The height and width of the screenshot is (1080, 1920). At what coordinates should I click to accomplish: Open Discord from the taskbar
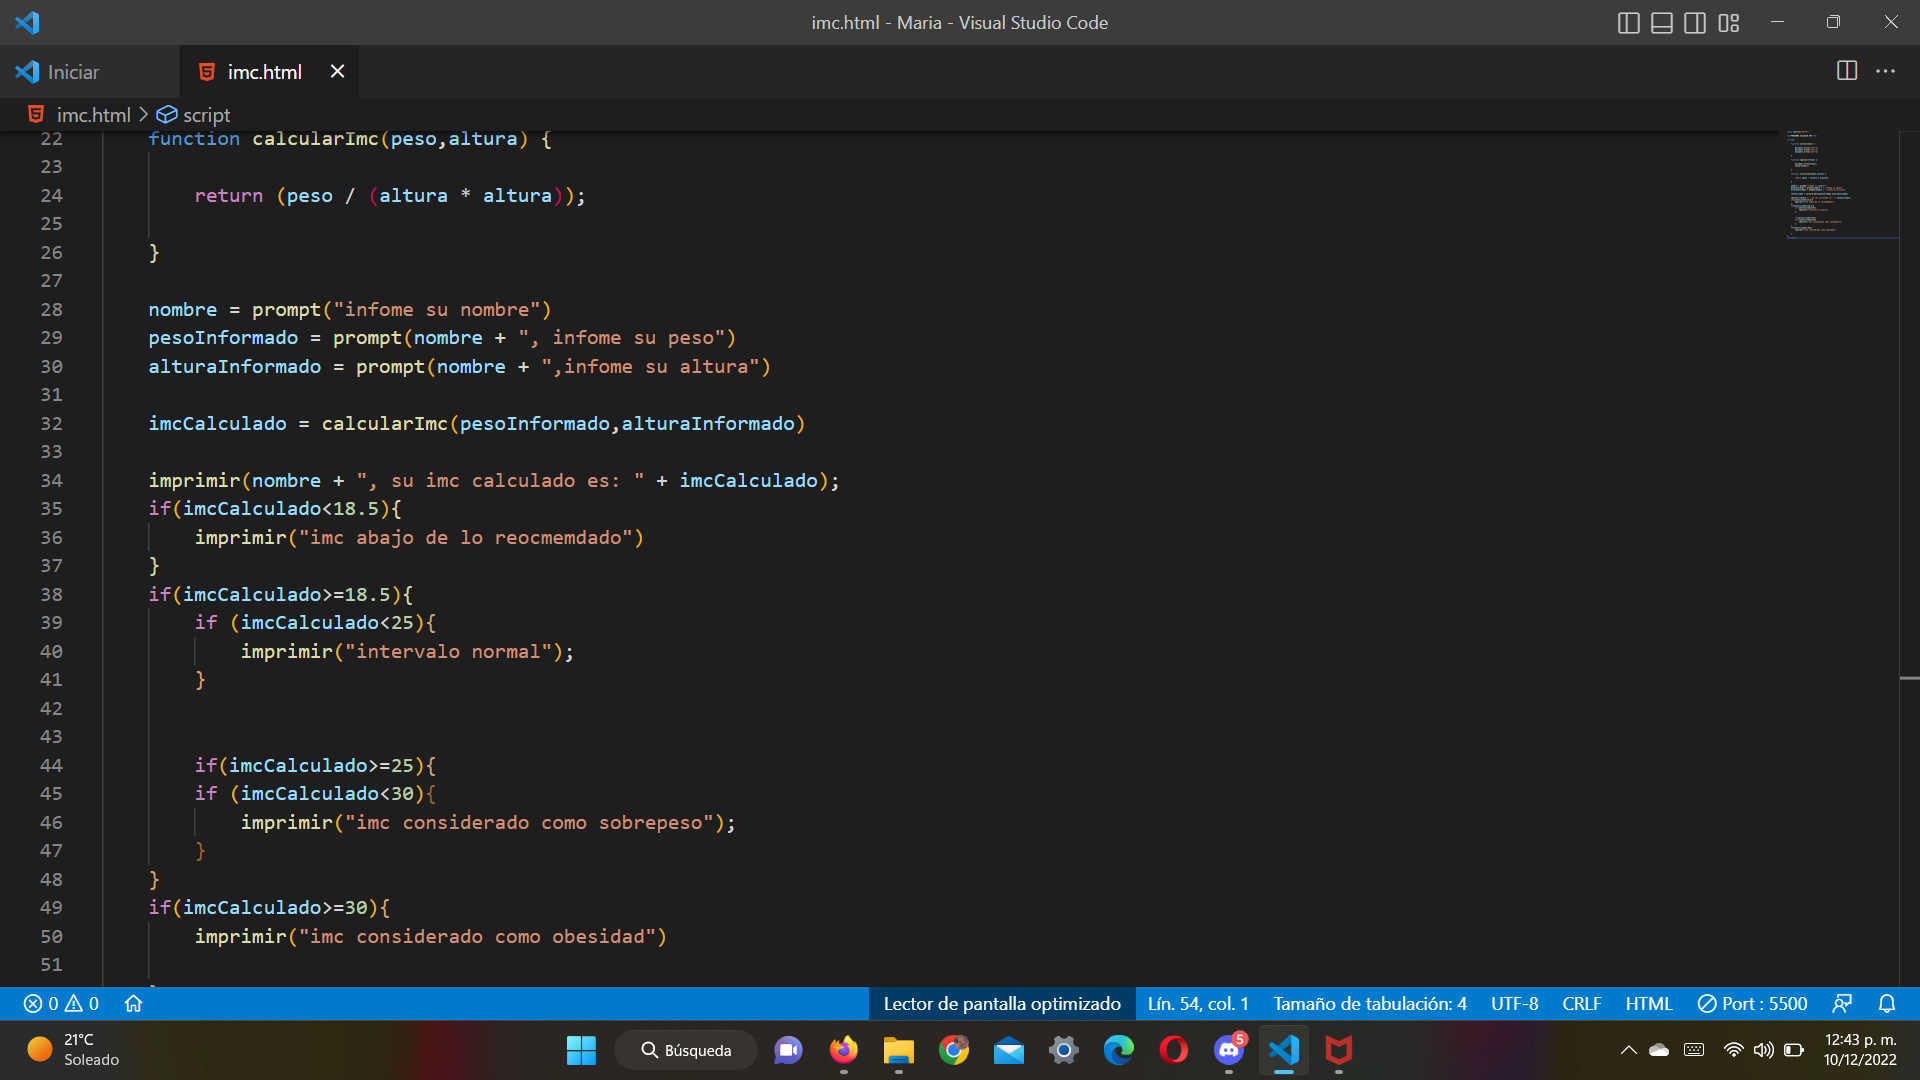pos(1229,1050)
